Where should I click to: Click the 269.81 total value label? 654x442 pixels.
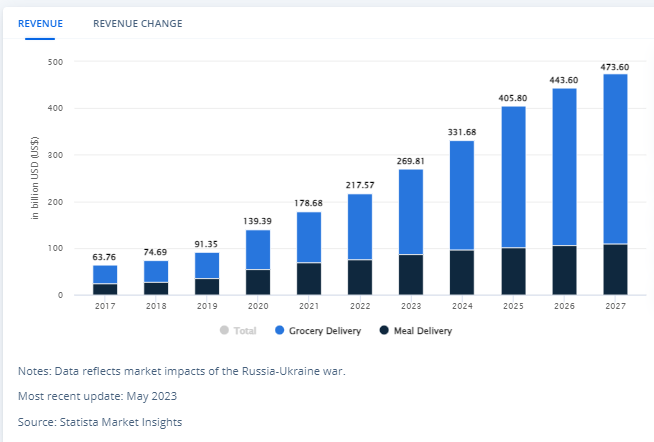(410, 161)
